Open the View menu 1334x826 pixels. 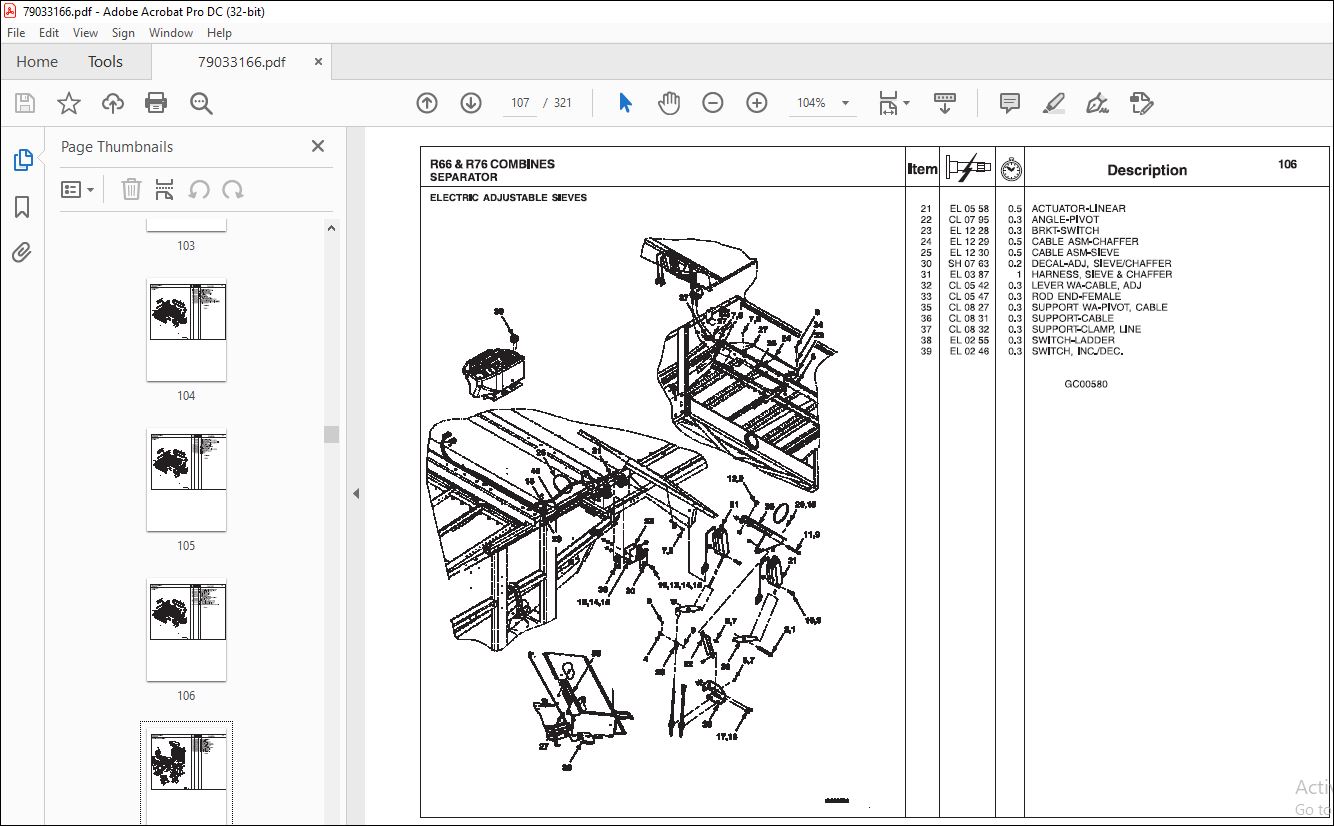click(86, 33)
